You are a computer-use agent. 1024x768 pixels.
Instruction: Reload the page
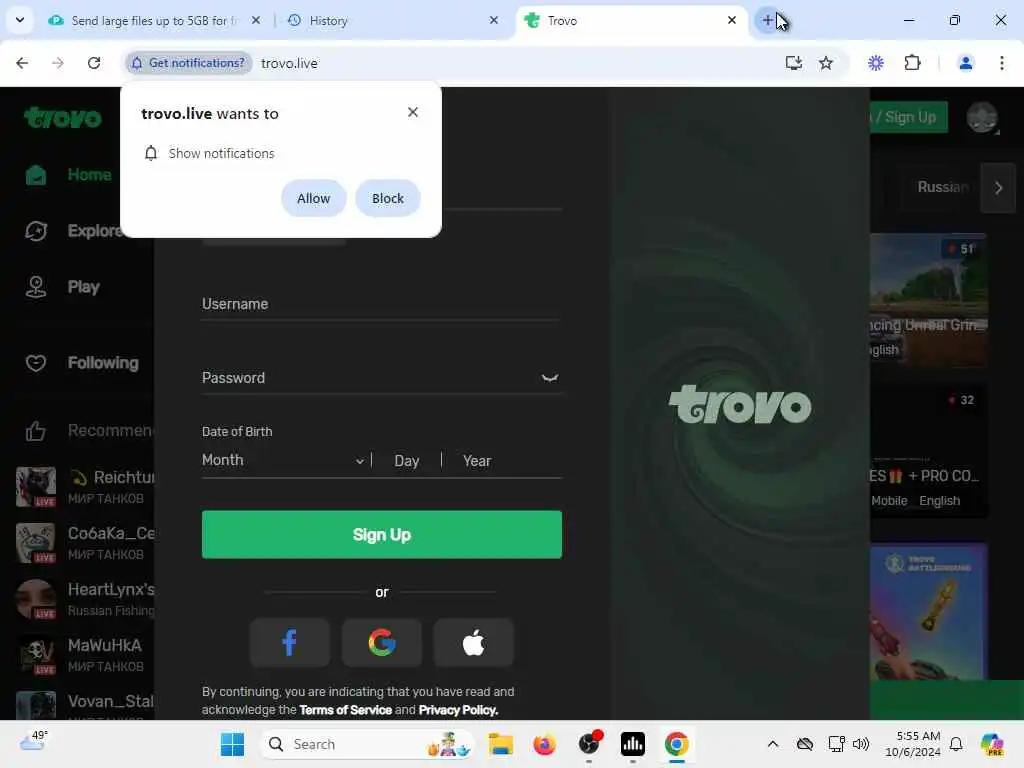coord(94,63)
